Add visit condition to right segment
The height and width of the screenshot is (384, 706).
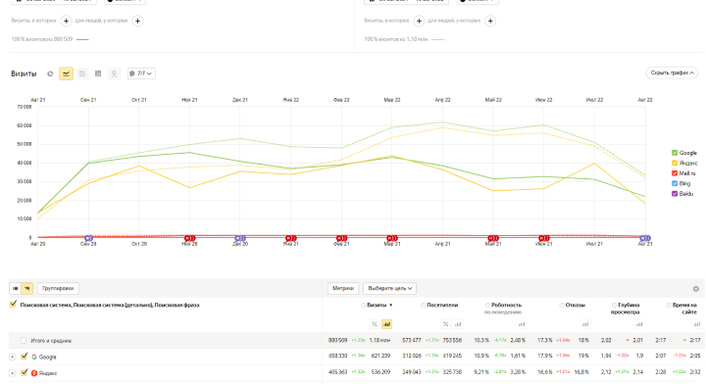coord(419,21)
